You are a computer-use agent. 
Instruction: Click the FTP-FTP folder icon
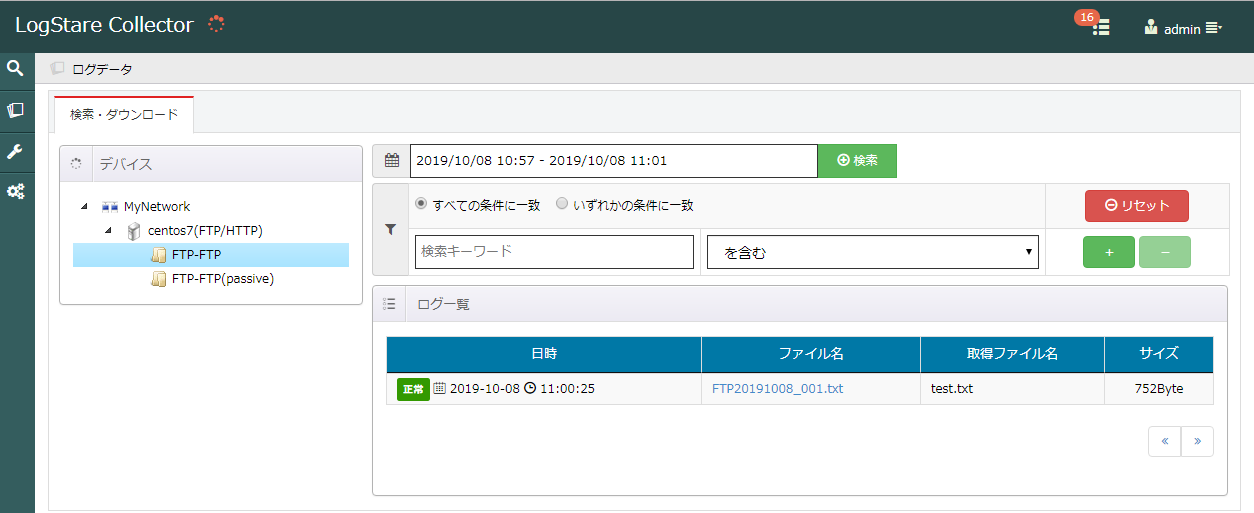coord(158,255)
